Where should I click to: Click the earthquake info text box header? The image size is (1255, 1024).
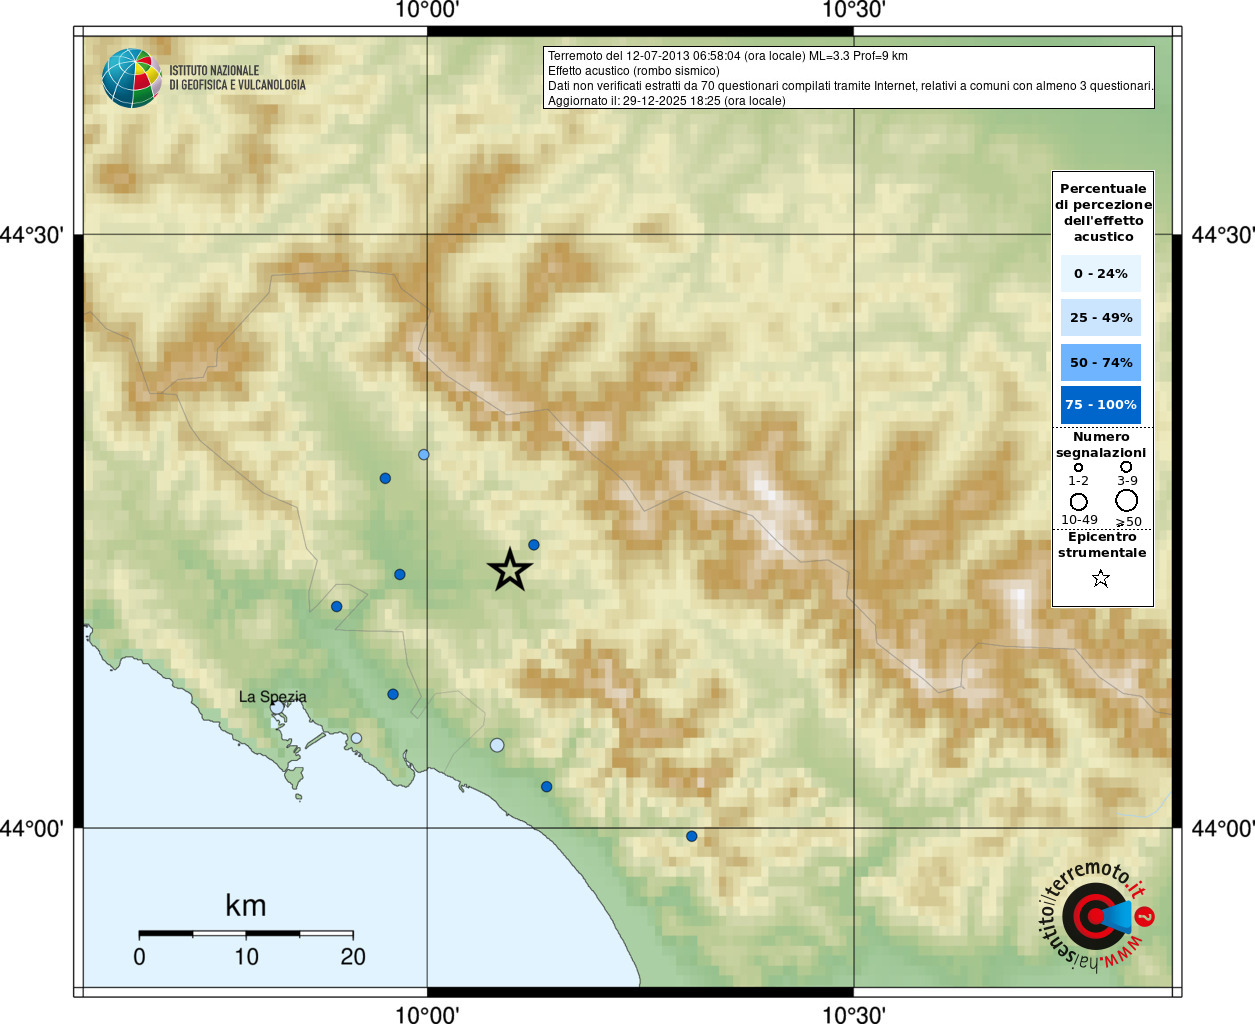[849, 77]
